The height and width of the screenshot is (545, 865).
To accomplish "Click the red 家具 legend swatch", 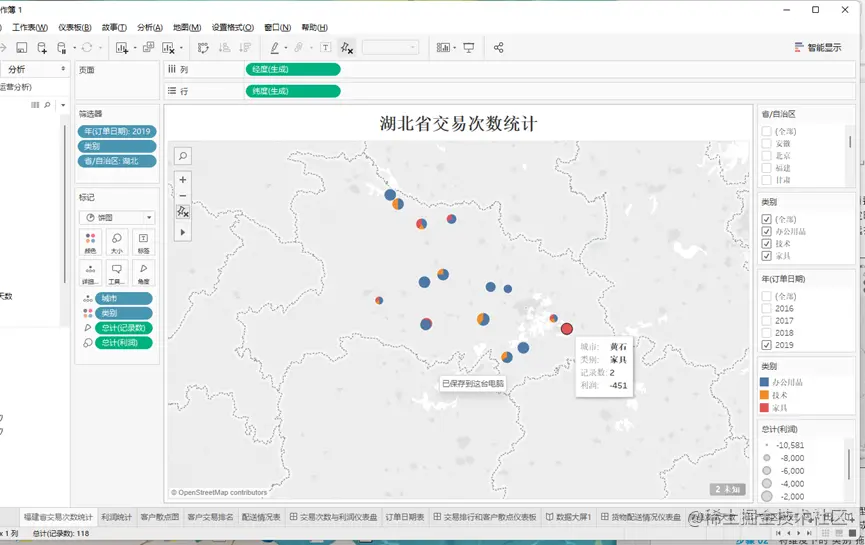I will point(764,408).
